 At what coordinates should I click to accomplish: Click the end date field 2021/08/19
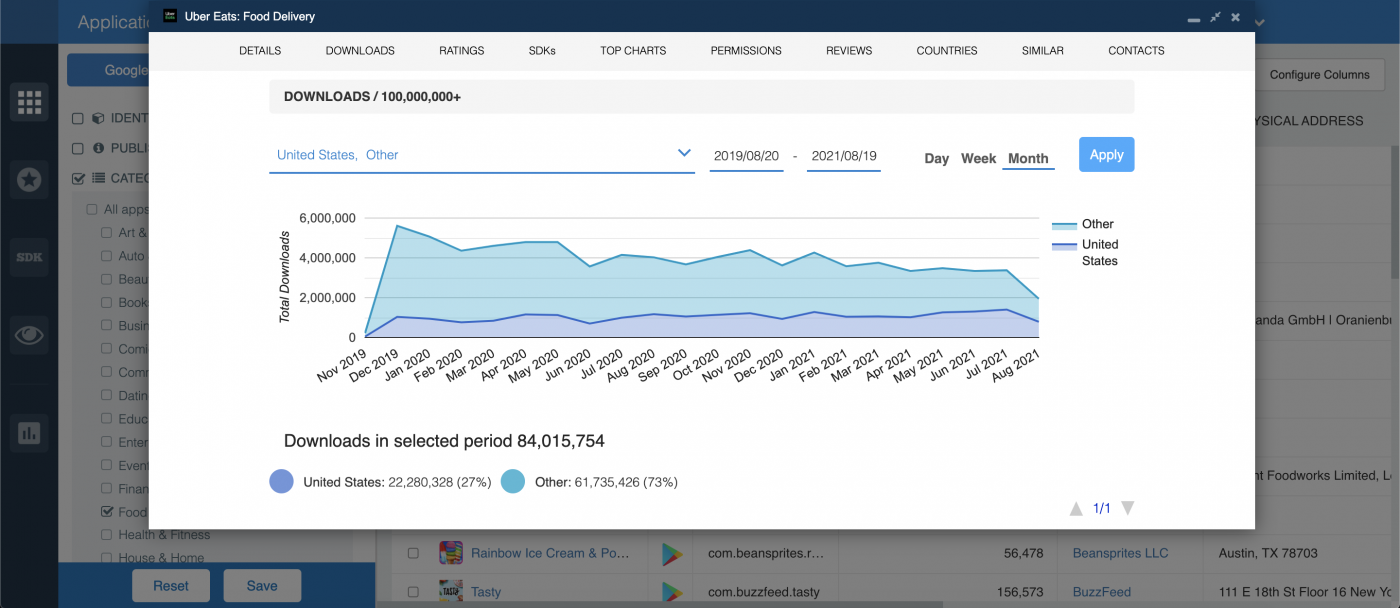[x=844, y=156]
